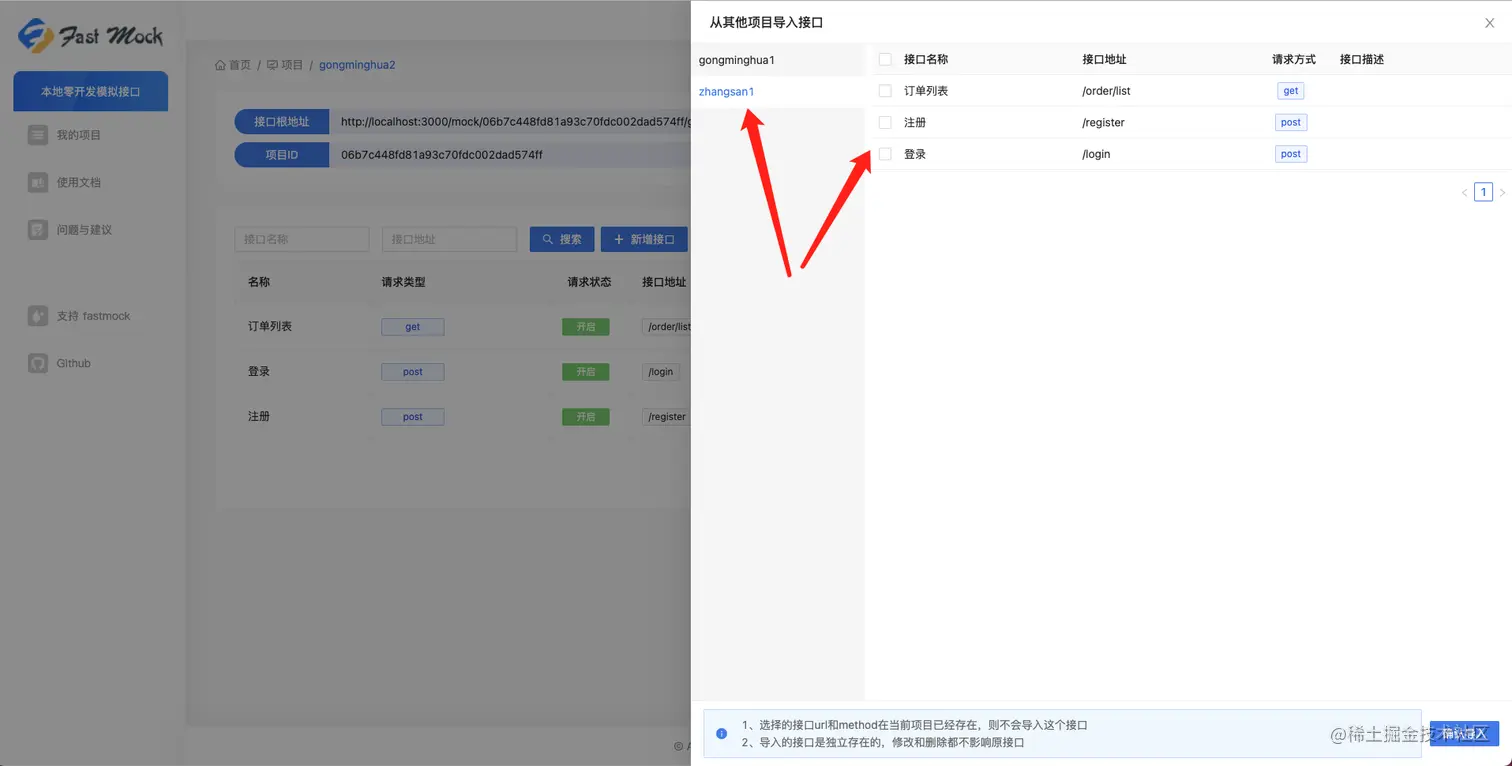Open 问题与建议 sidebar icon
This screenshot has width=1512, height=766.
click(x=38, y=230)
